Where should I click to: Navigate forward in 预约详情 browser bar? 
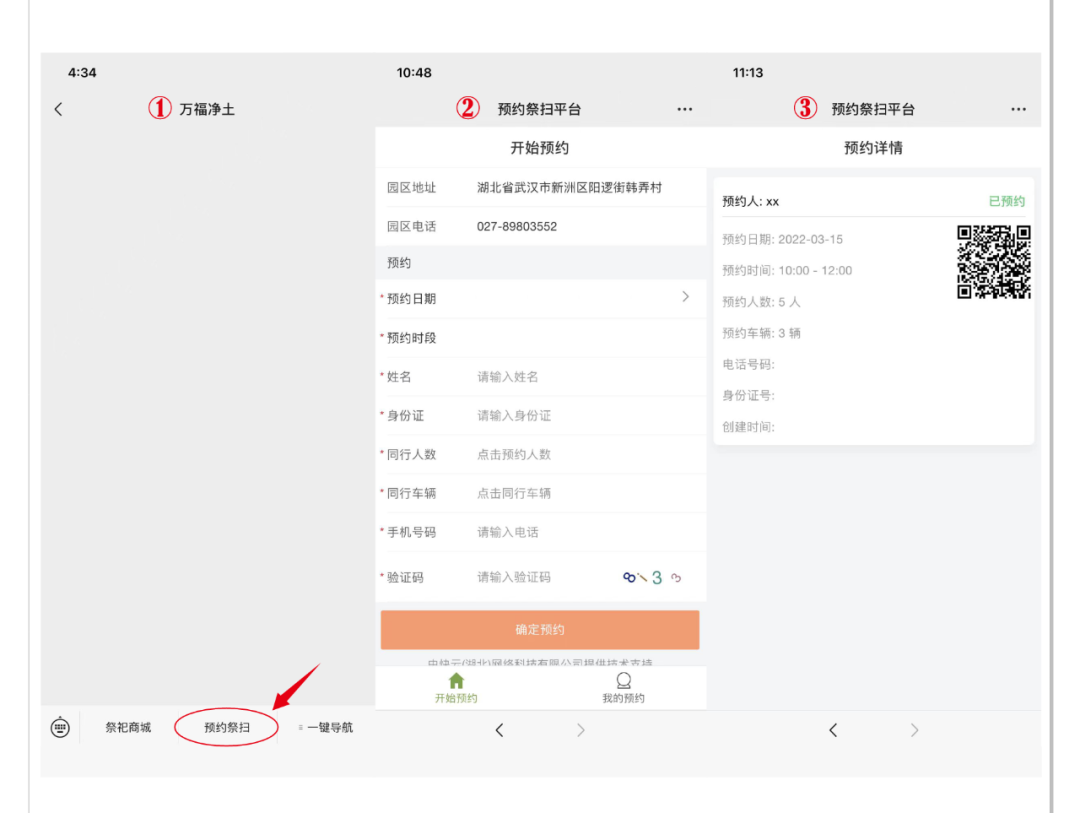tap(914, 730)
